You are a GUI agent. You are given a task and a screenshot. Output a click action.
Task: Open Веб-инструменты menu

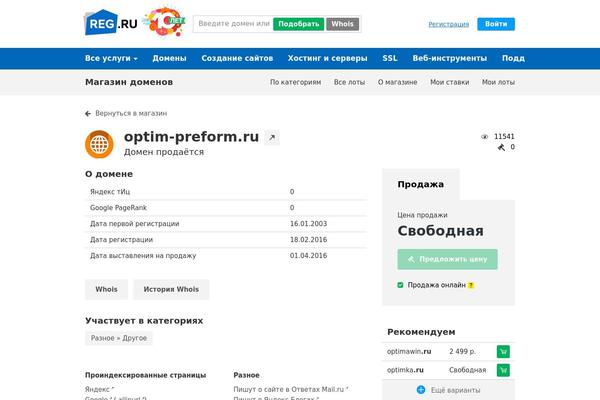(x=450, y=58)
